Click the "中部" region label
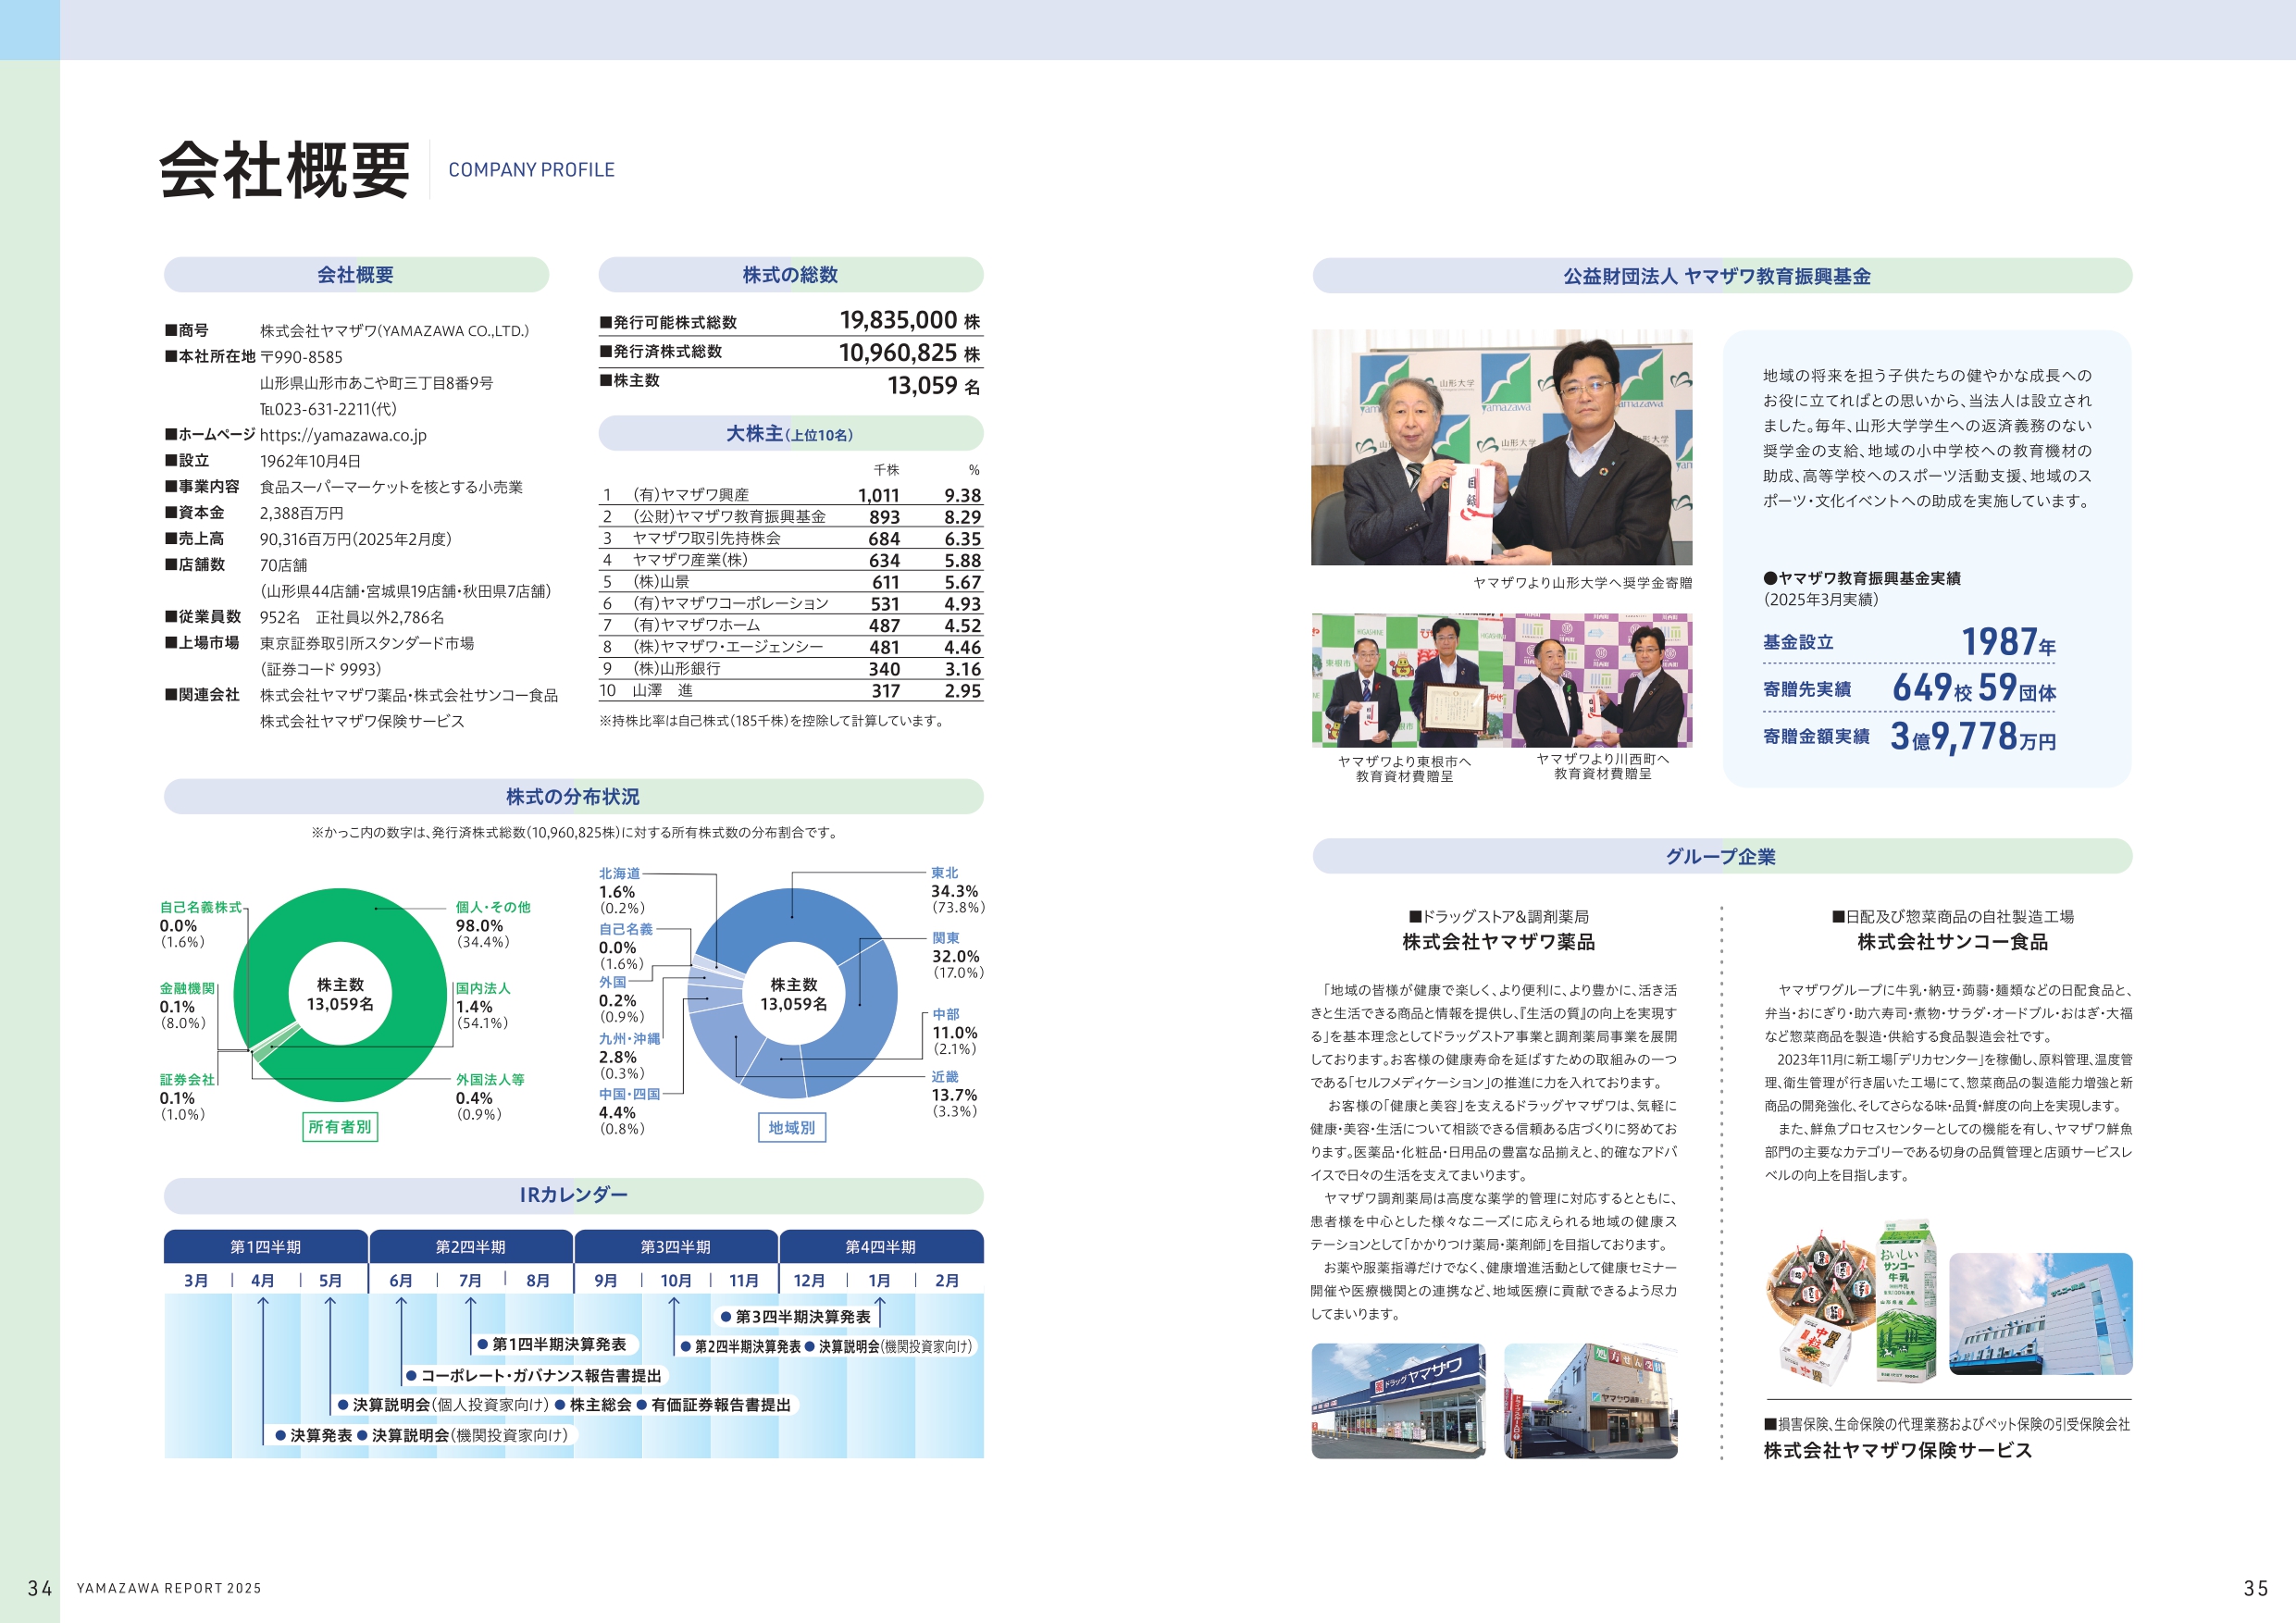The image size is (2296, 1623). click(946, 1014)
